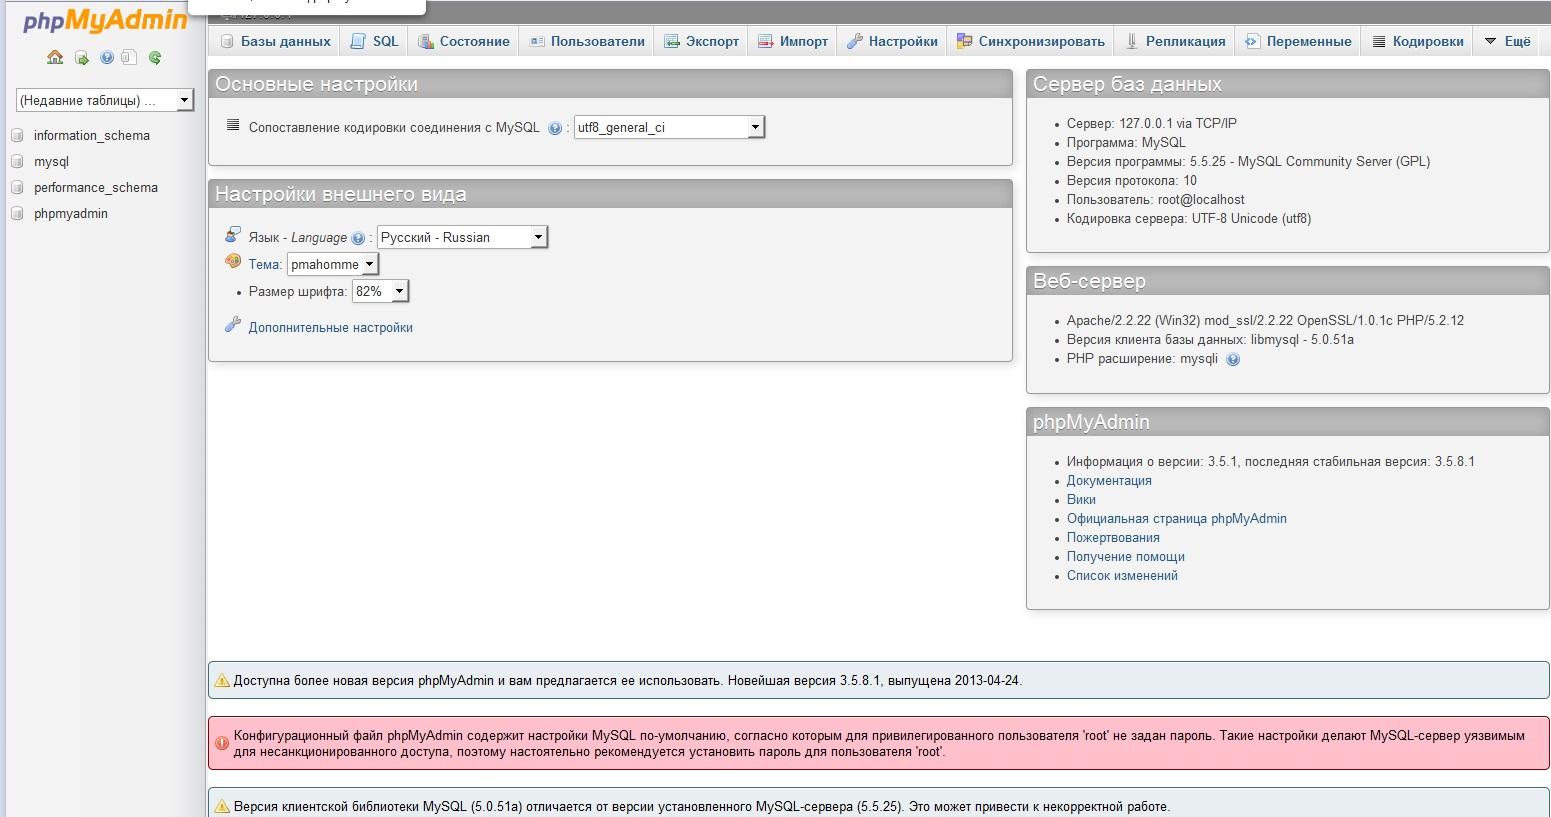1551x817 pixels.
Task: Click the red root password warning message
Action: 879,743
